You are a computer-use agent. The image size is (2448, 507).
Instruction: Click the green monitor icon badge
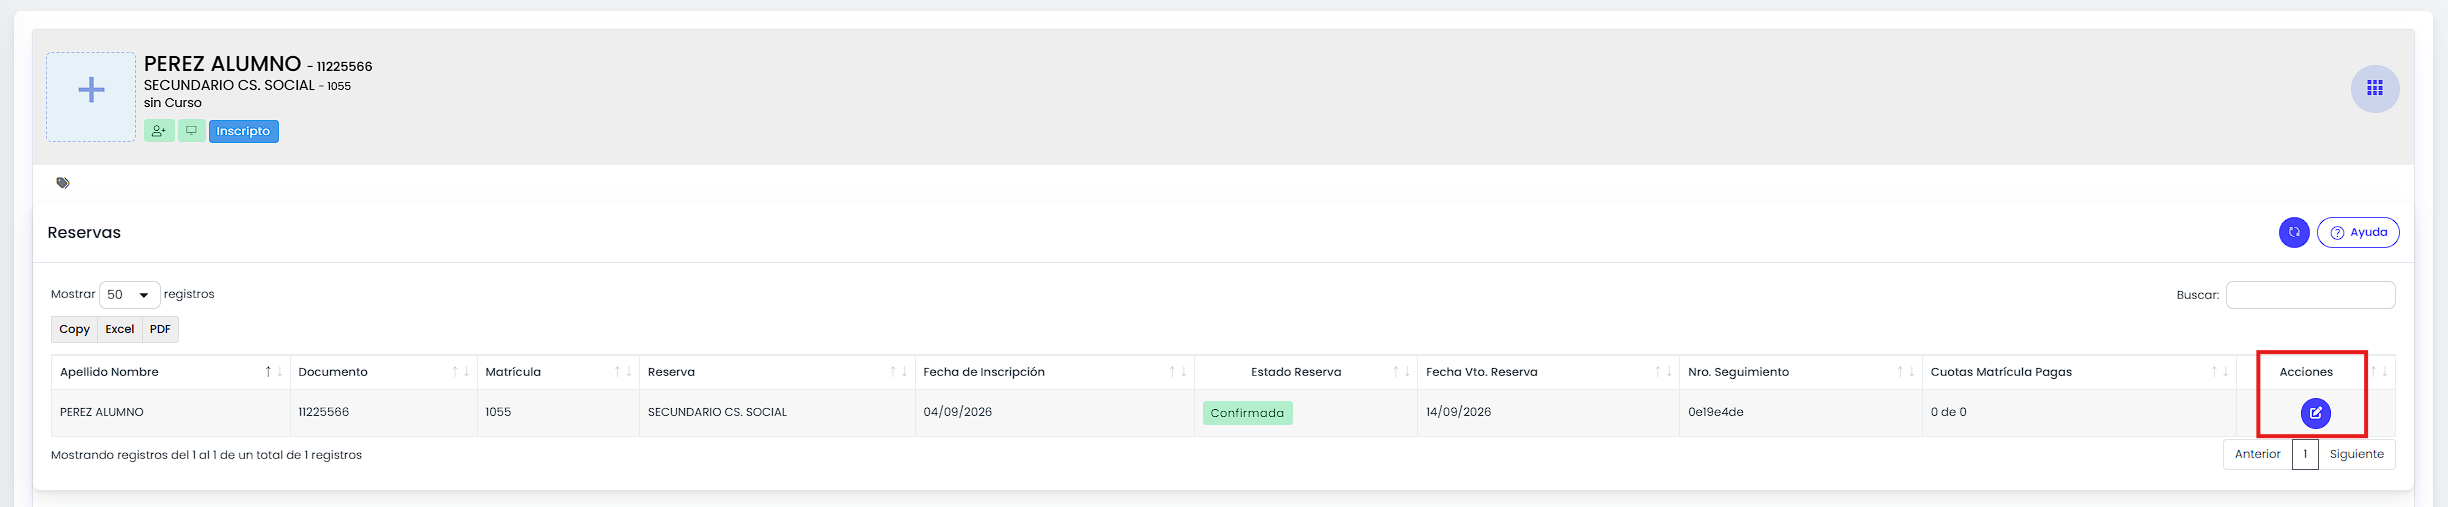click(192, 131)
